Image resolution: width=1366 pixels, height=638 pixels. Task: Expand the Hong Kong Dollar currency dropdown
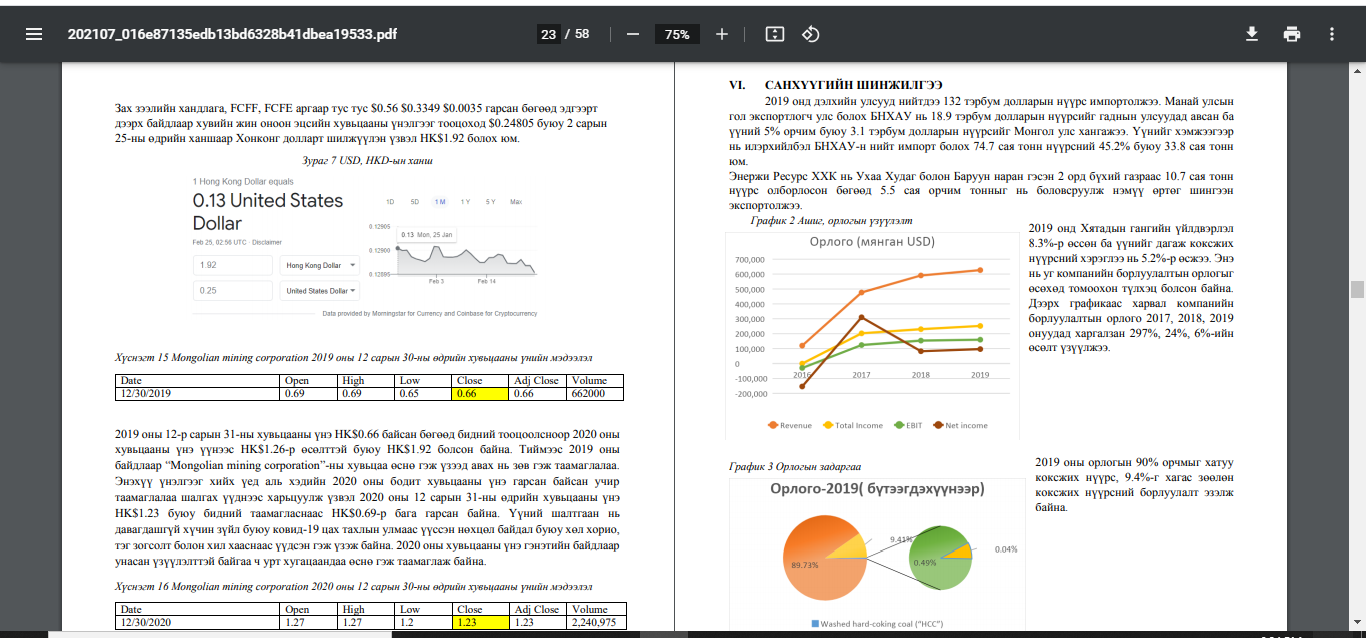(319, 265)
